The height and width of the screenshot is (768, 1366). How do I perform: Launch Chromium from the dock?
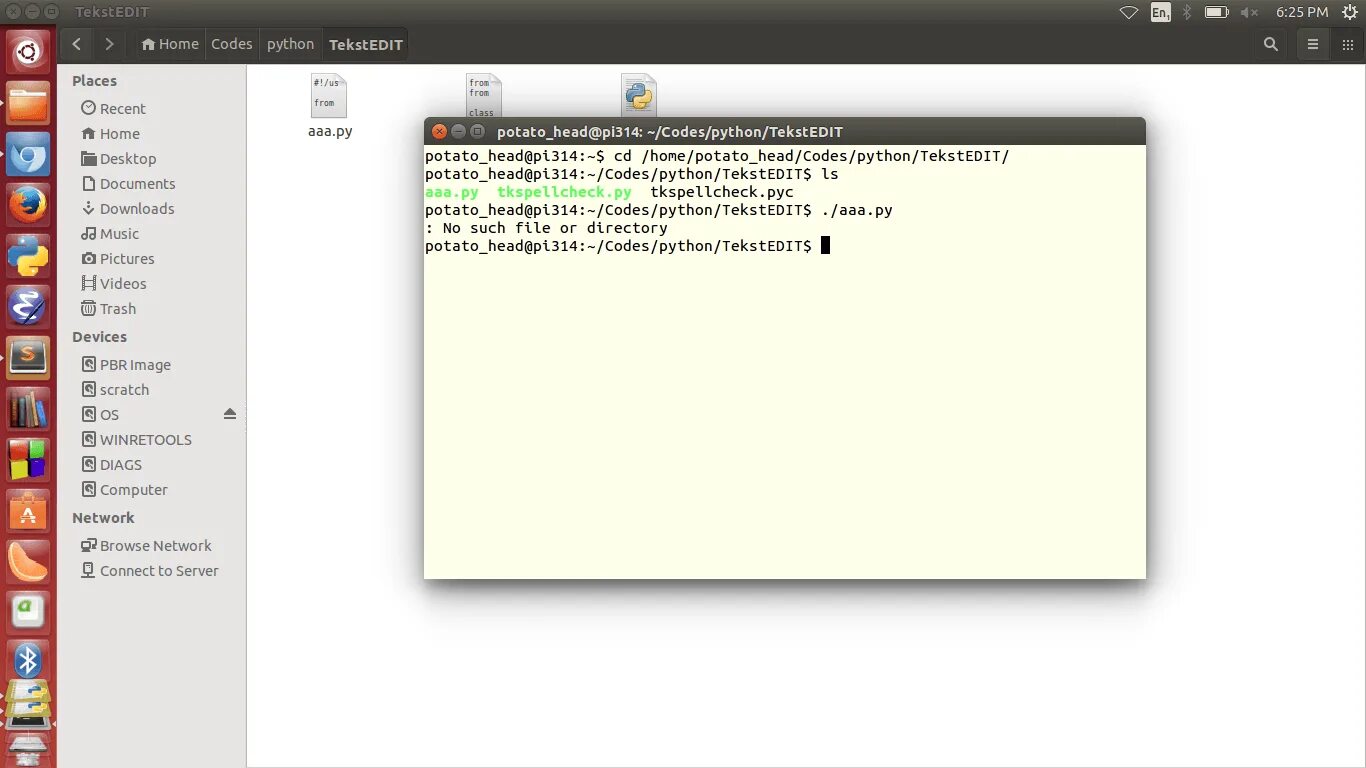(x=28, y=155)
